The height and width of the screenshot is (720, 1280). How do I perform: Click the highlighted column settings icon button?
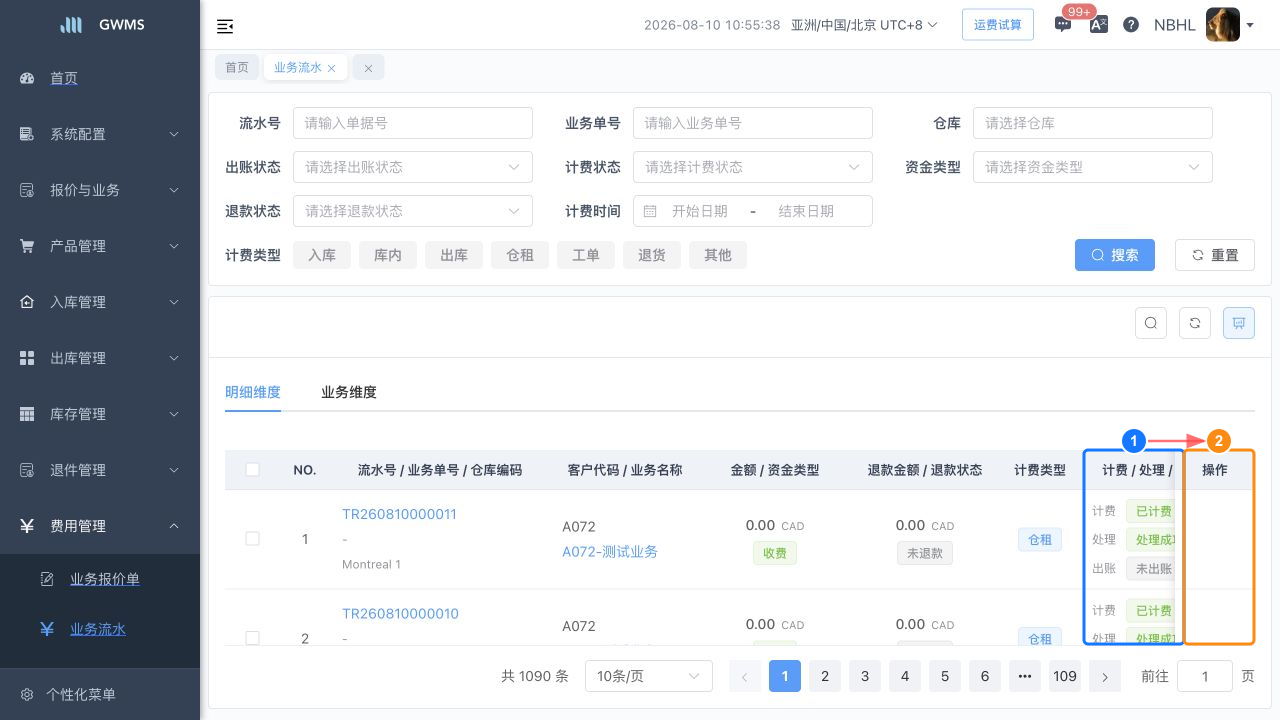tap(1239, 323)
